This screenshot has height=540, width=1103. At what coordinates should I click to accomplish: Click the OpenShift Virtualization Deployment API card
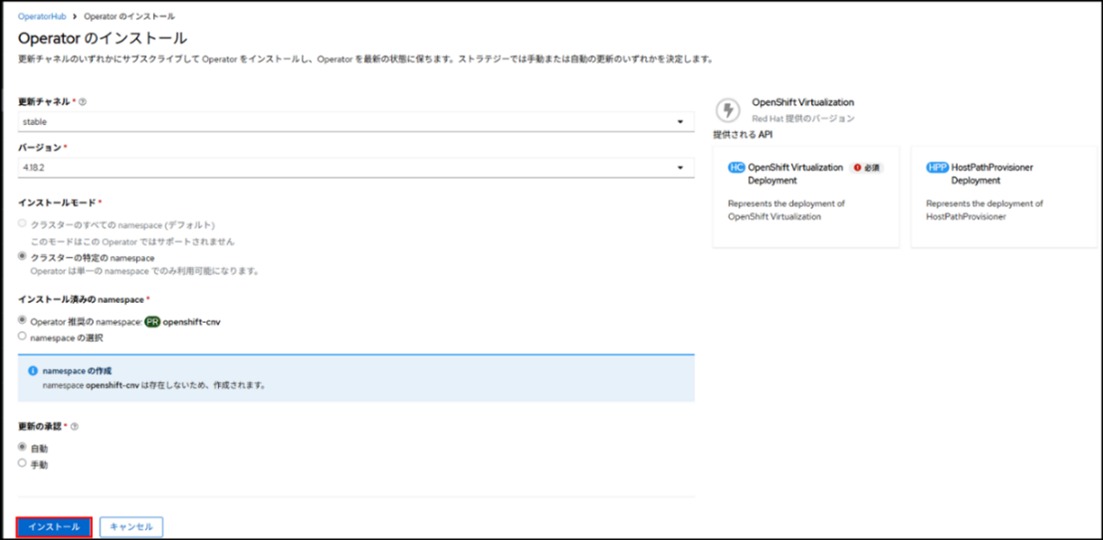805,197
